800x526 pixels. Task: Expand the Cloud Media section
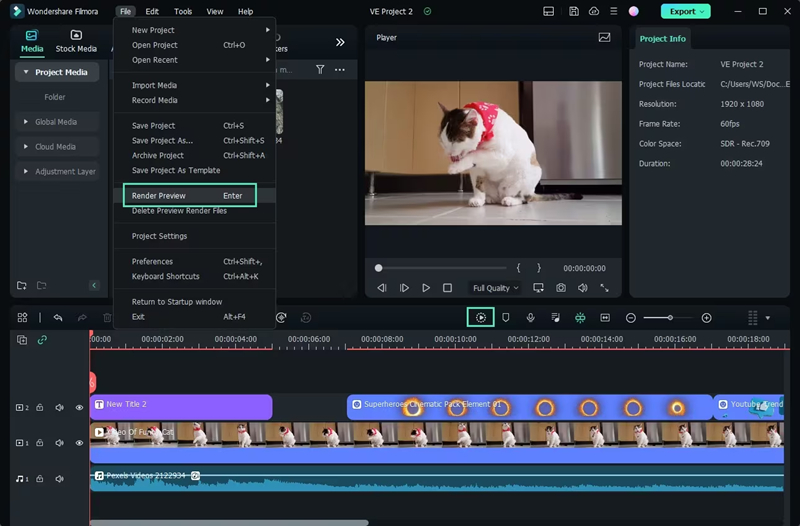[x=56, y=147]
